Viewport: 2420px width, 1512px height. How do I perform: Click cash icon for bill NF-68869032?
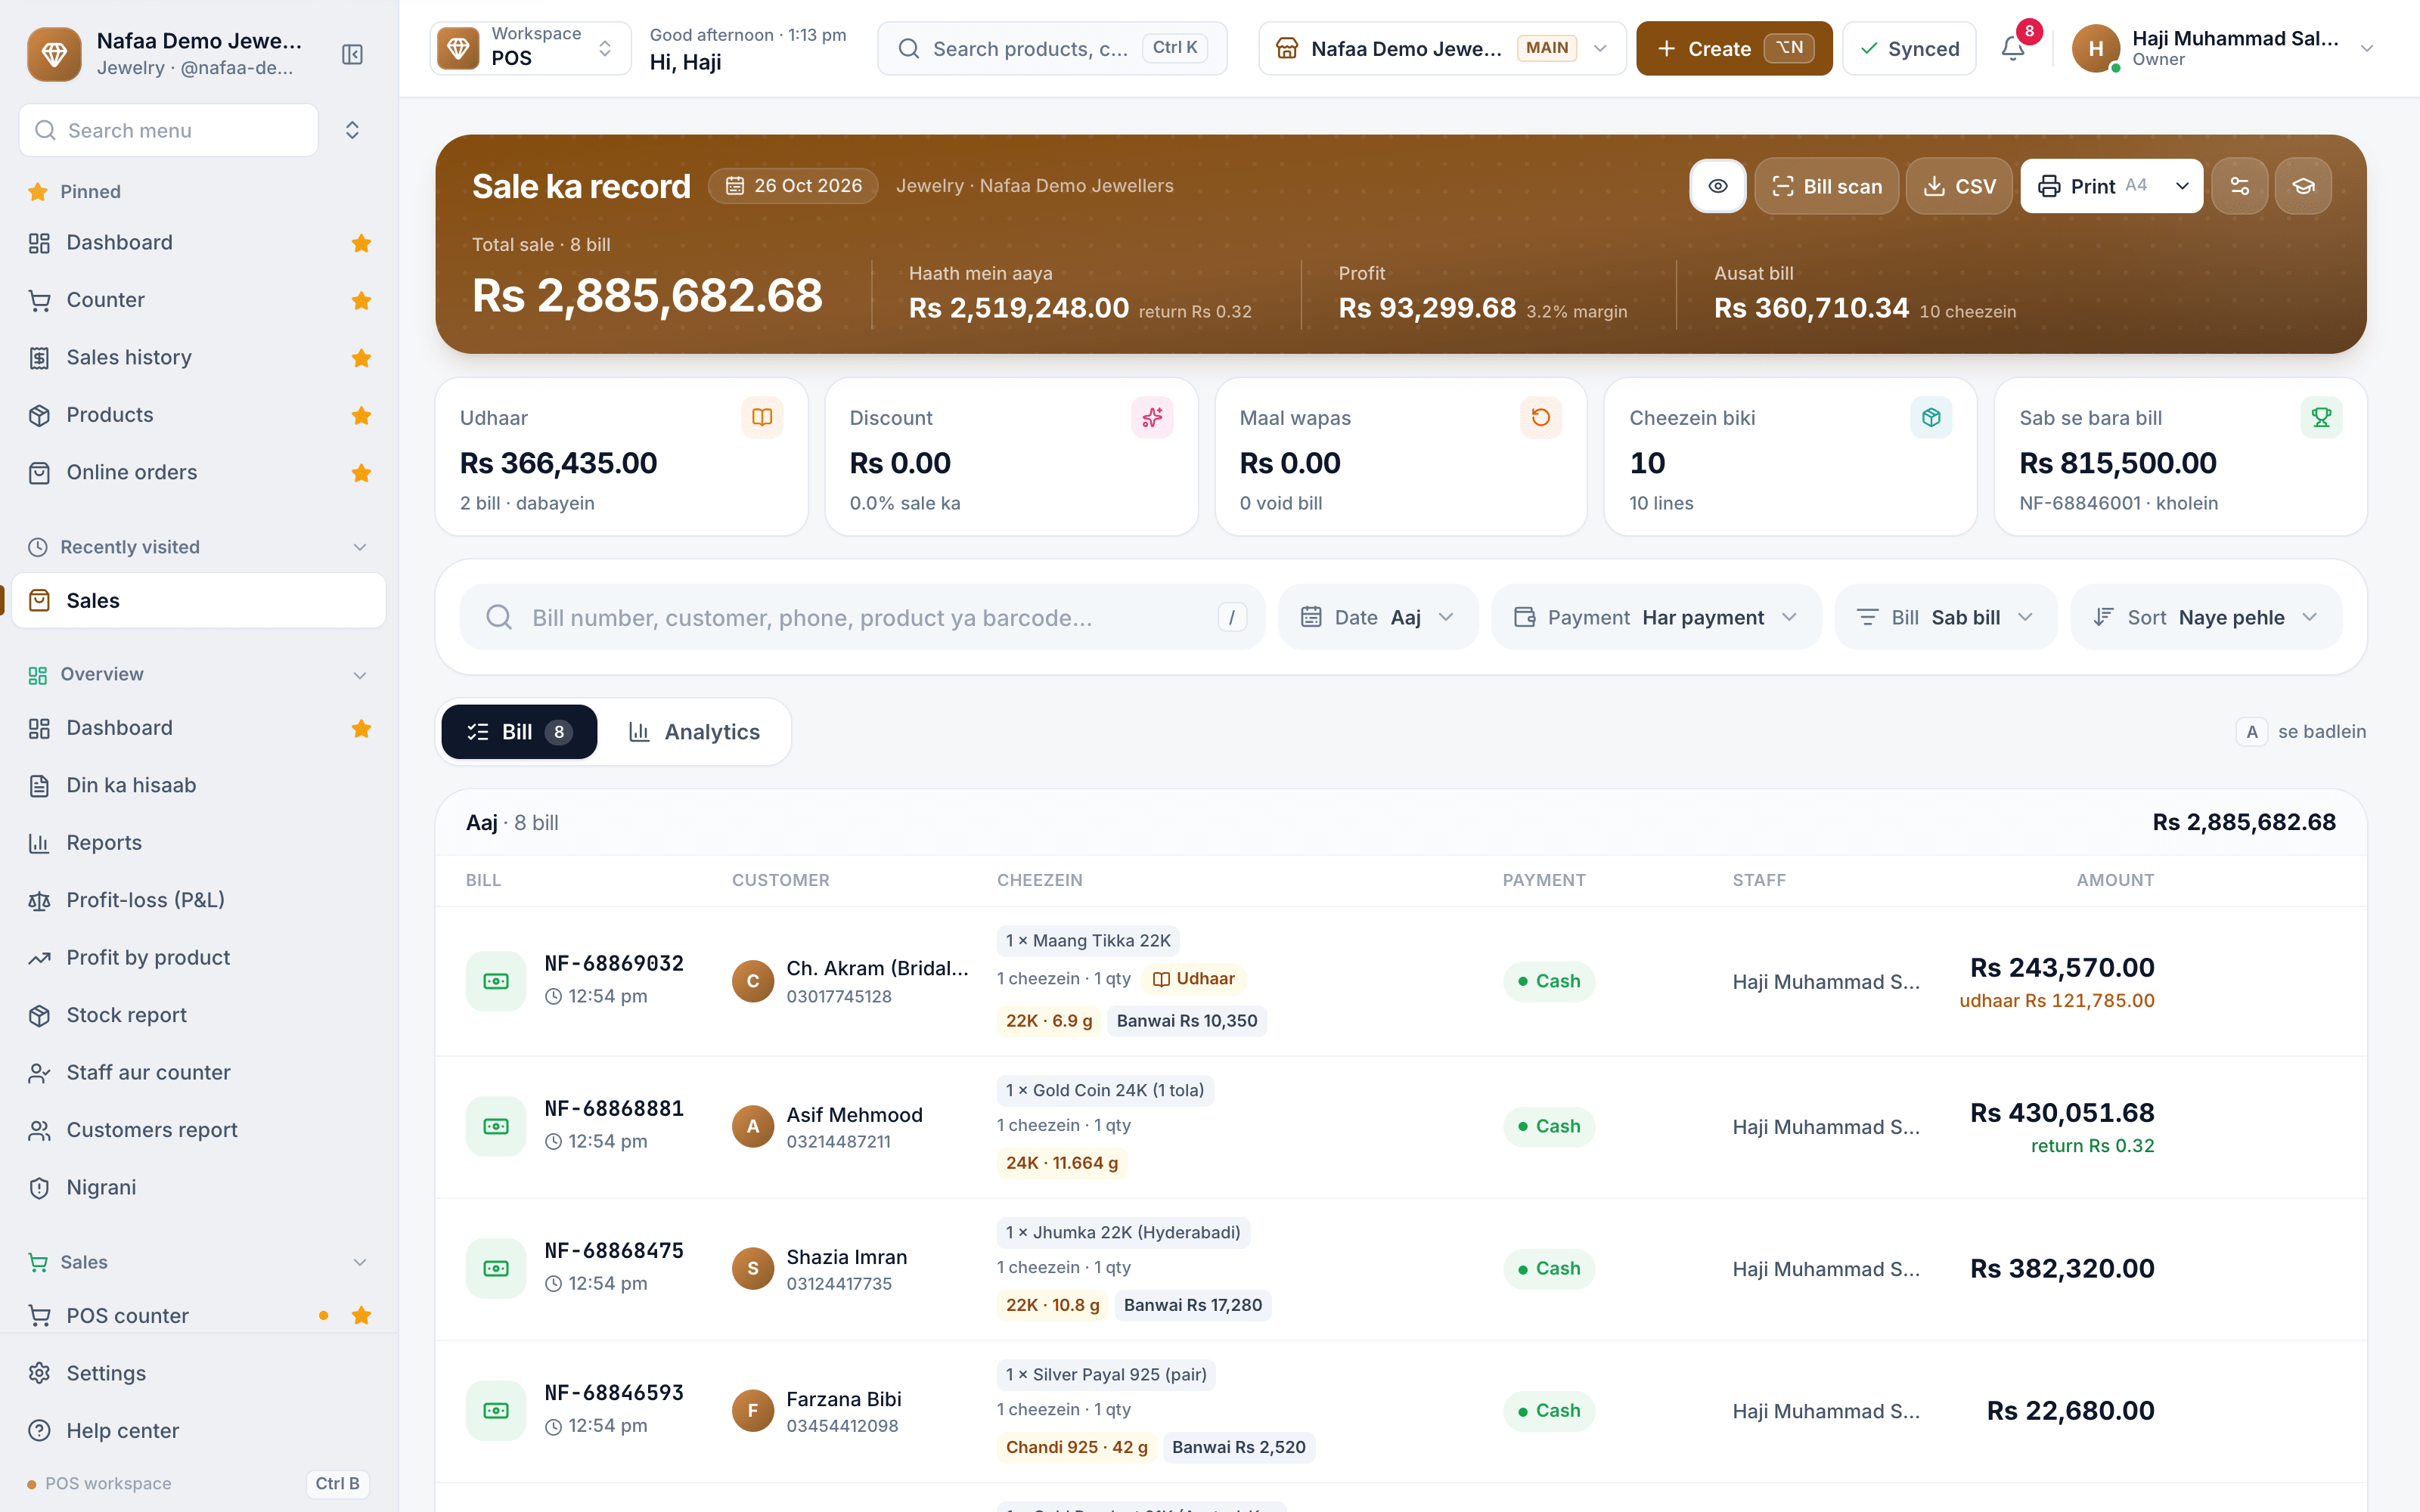tap(496, 981)
